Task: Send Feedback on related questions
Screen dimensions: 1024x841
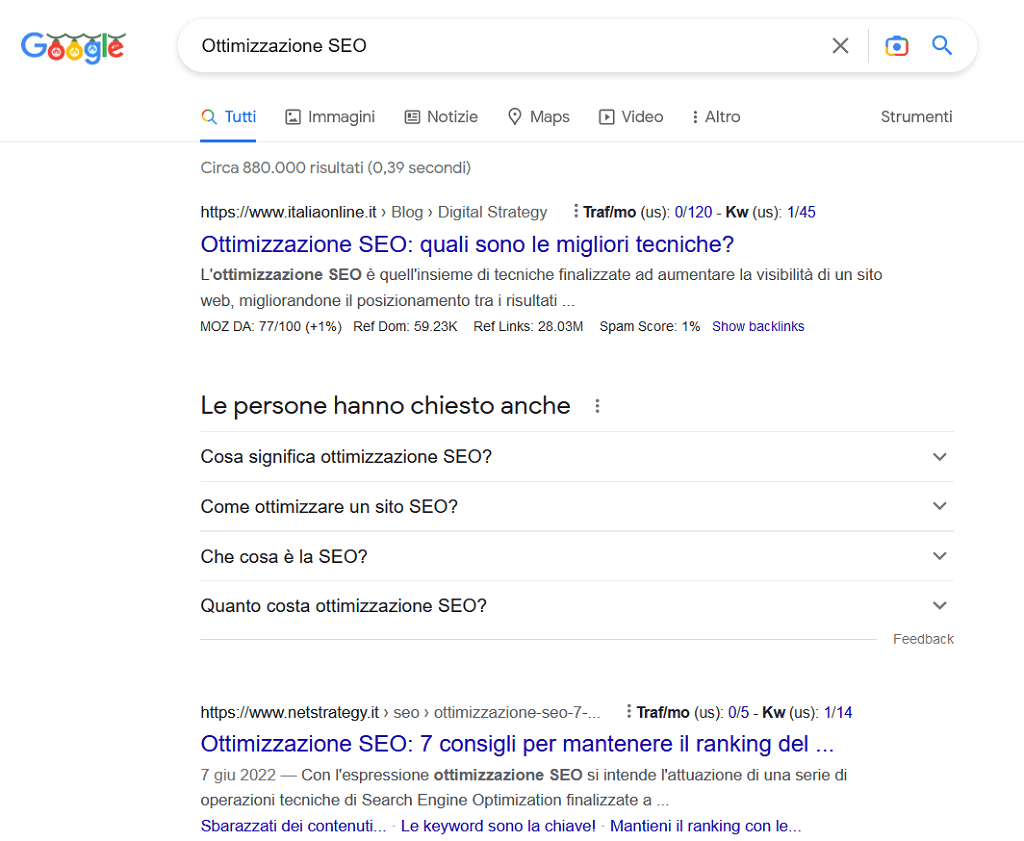Action: 923,638
